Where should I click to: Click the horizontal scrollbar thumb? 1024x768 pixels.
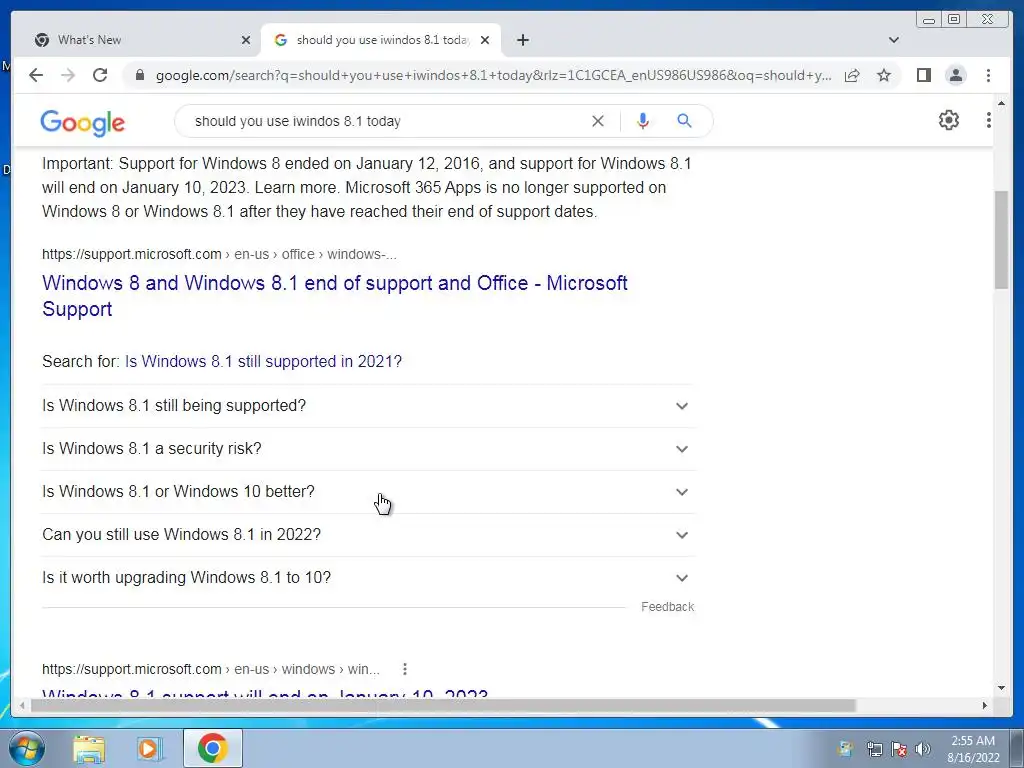(443, 705)
